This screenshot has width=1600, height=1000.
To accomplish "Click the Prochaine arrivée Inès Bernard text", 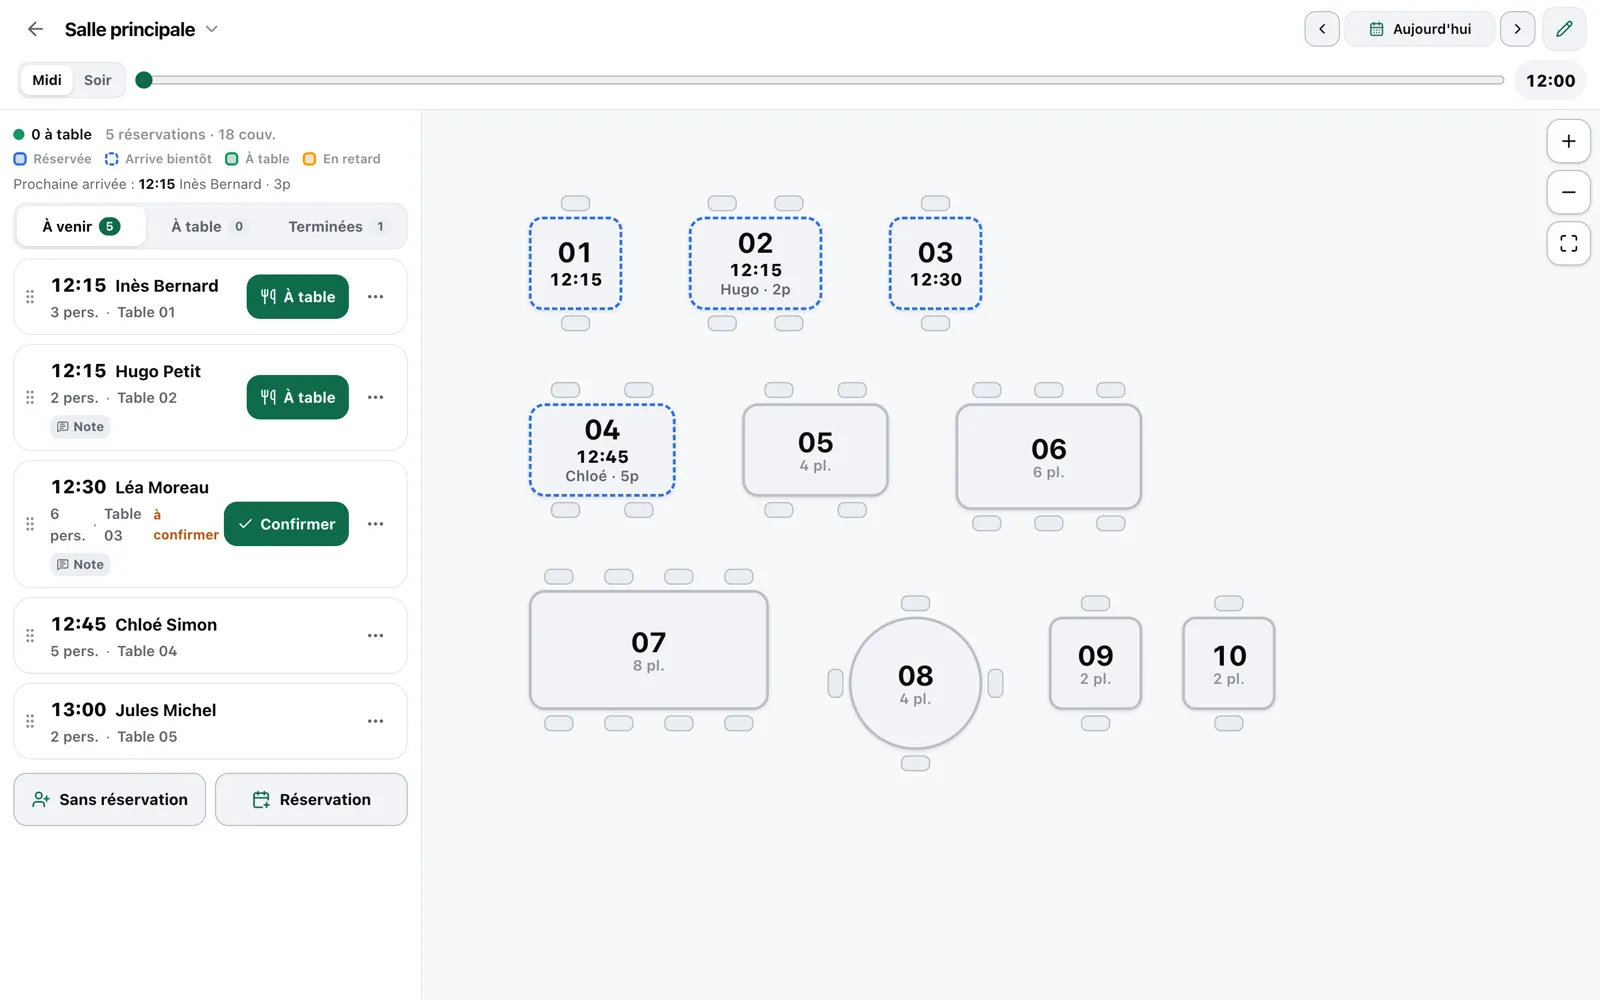I will point(152,184).
